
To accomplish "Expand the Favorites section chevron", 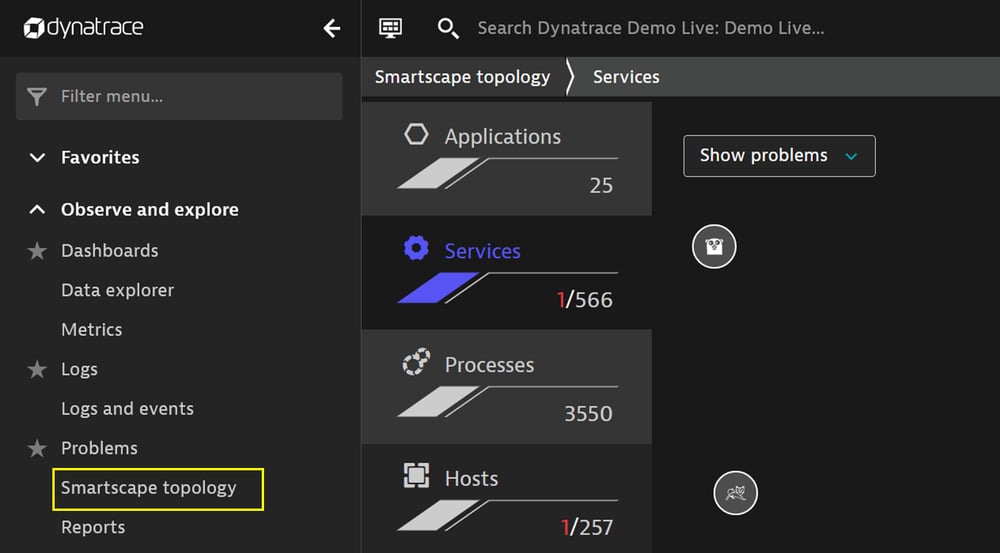I will coord(38,158).
